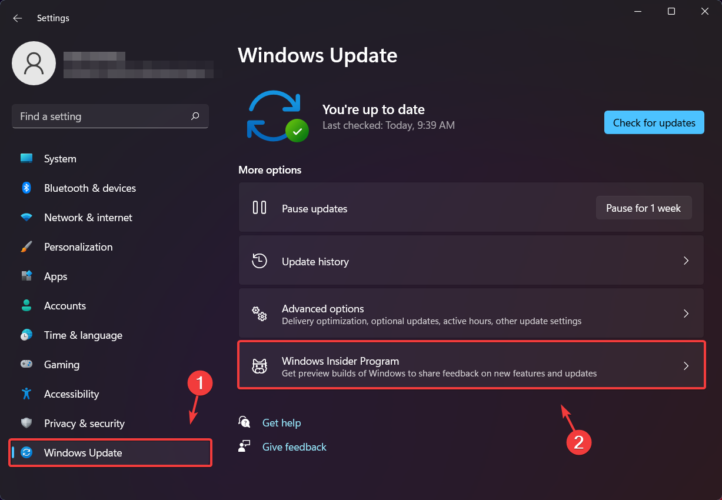Close the Settings window
The image size is (722, 500).
point(705,12)
